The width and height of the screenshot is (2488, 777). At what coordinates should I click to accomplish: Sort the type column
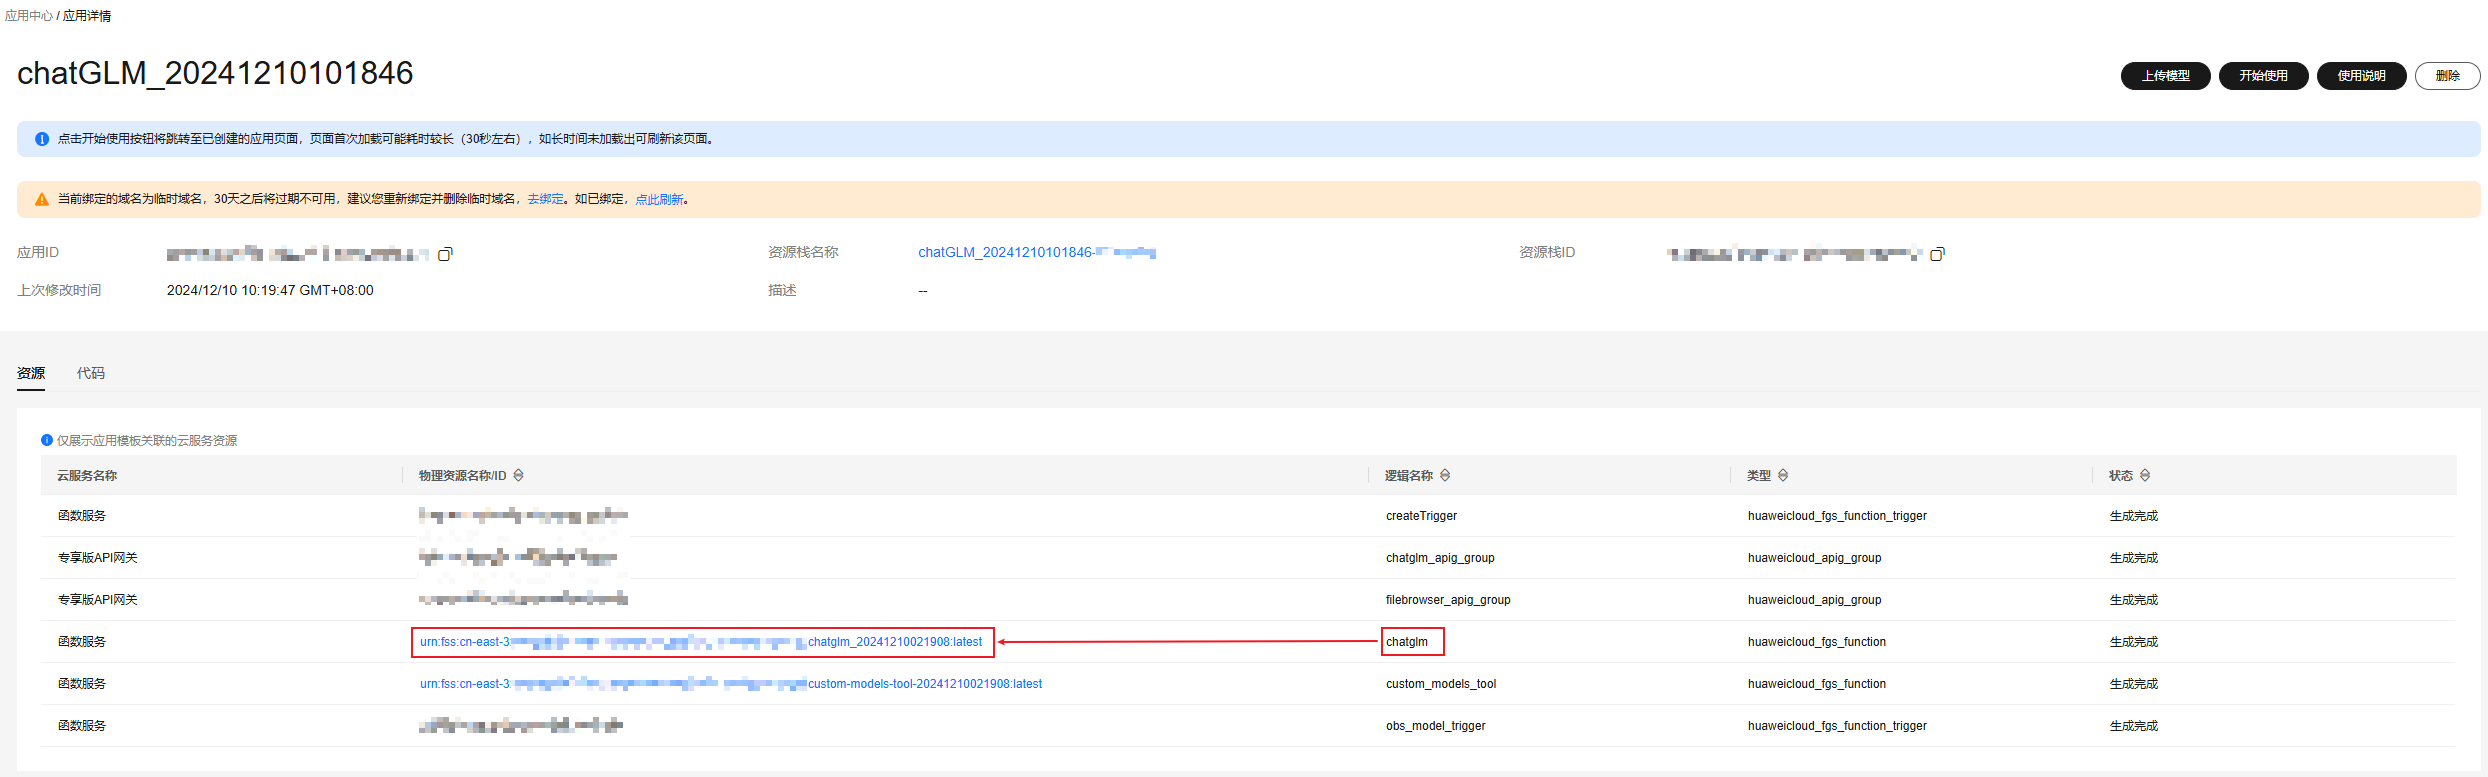click(x=1783, y=476)
